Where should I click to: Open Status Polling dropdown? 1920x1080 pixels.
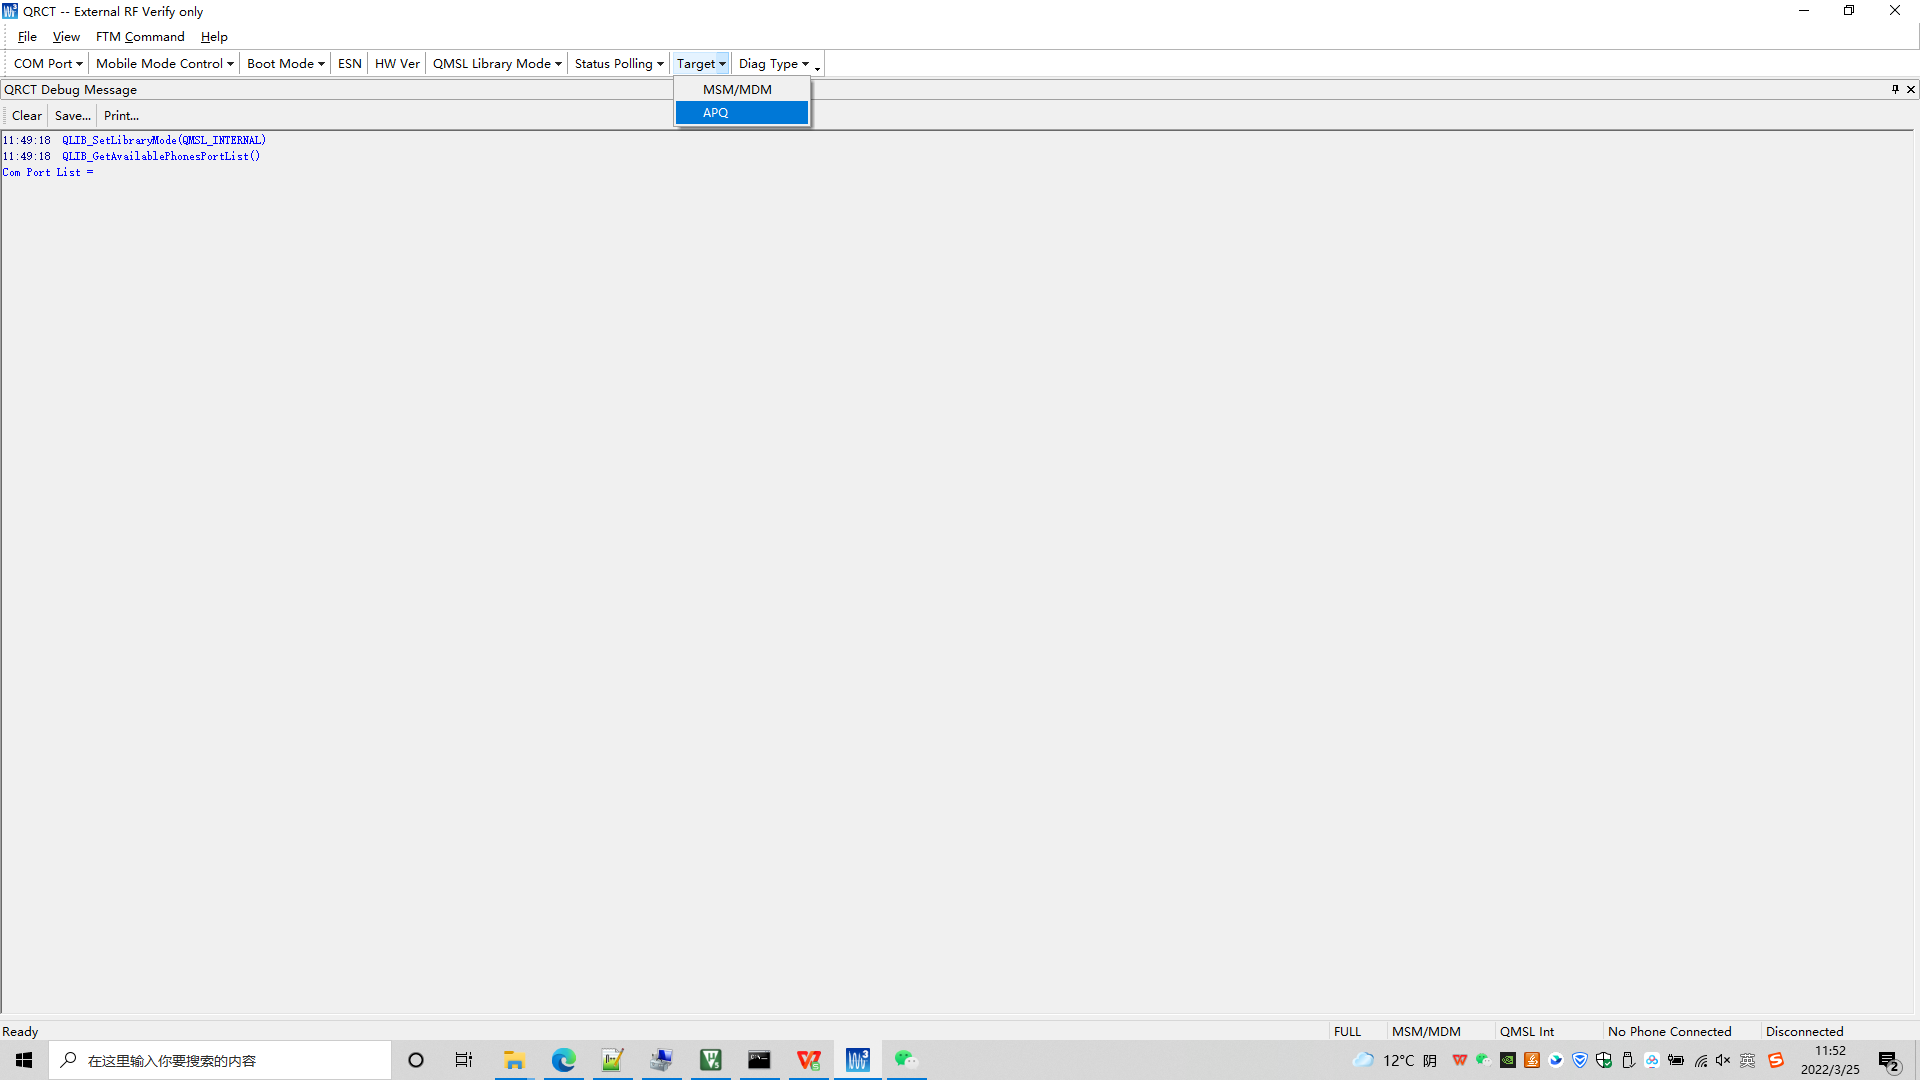click(619, 63)
